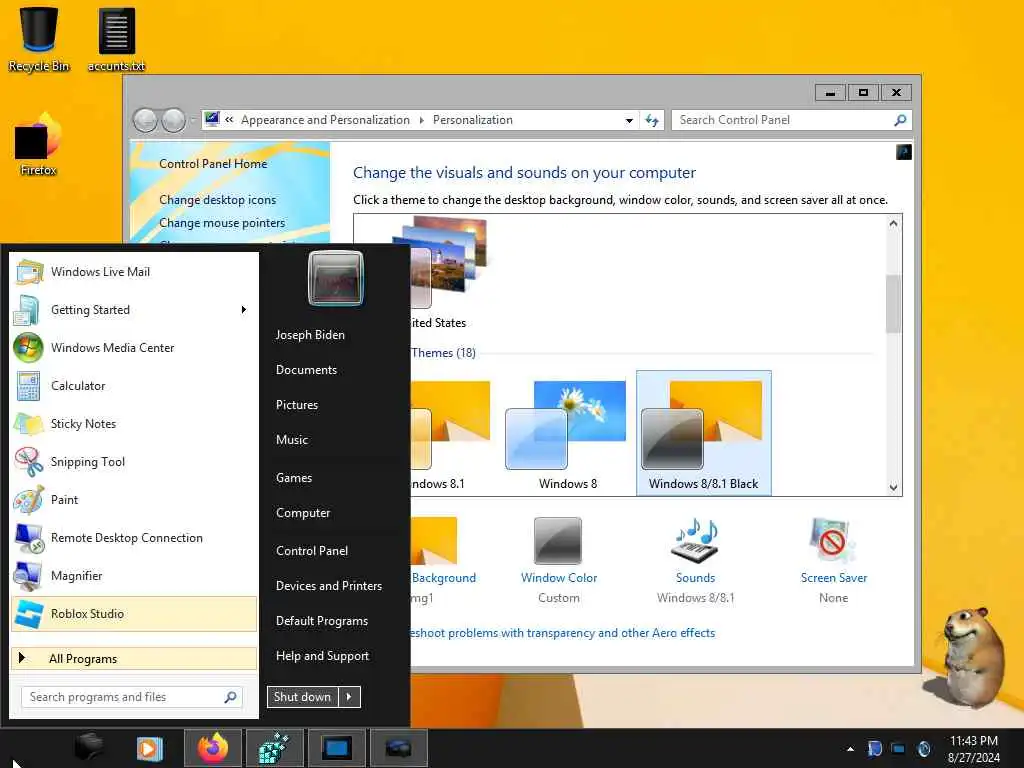The image size is (1024, 768).
Task: Go to Control Panel Home
Action: coord(213,164)
